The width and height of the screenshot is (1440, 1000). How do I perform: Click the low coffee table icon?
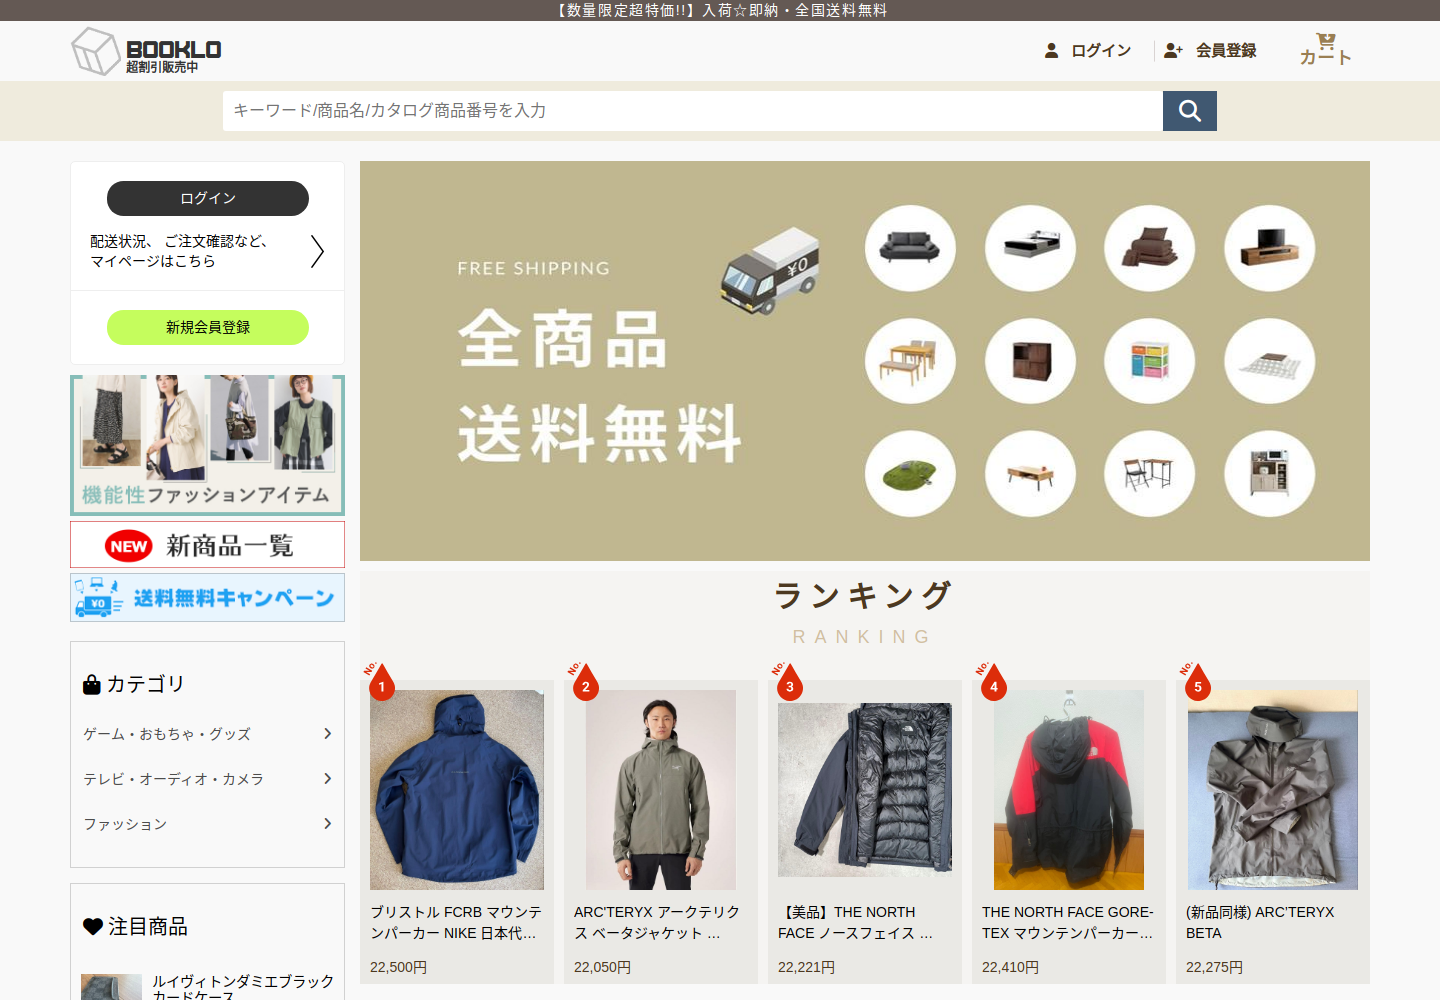tap(1030, 474)
